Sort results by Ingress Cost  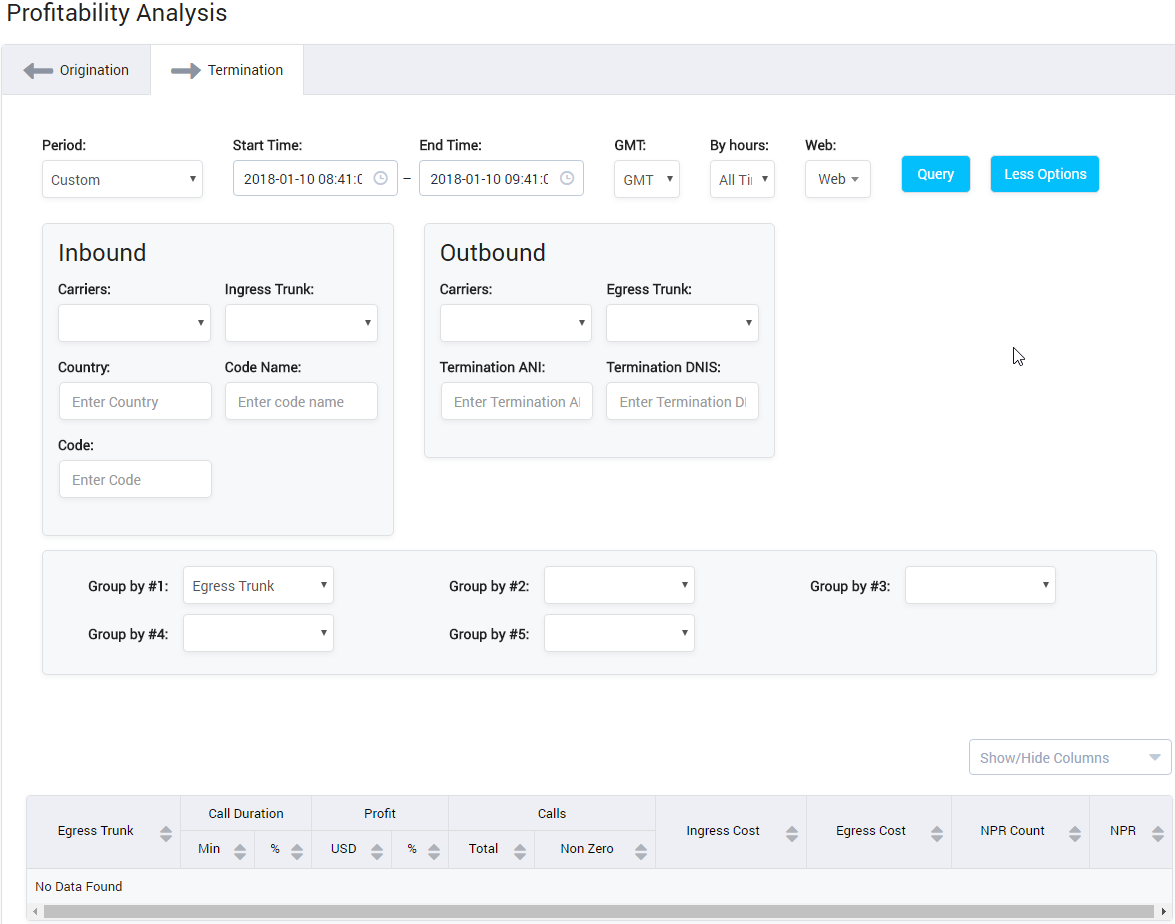point(794,831)
